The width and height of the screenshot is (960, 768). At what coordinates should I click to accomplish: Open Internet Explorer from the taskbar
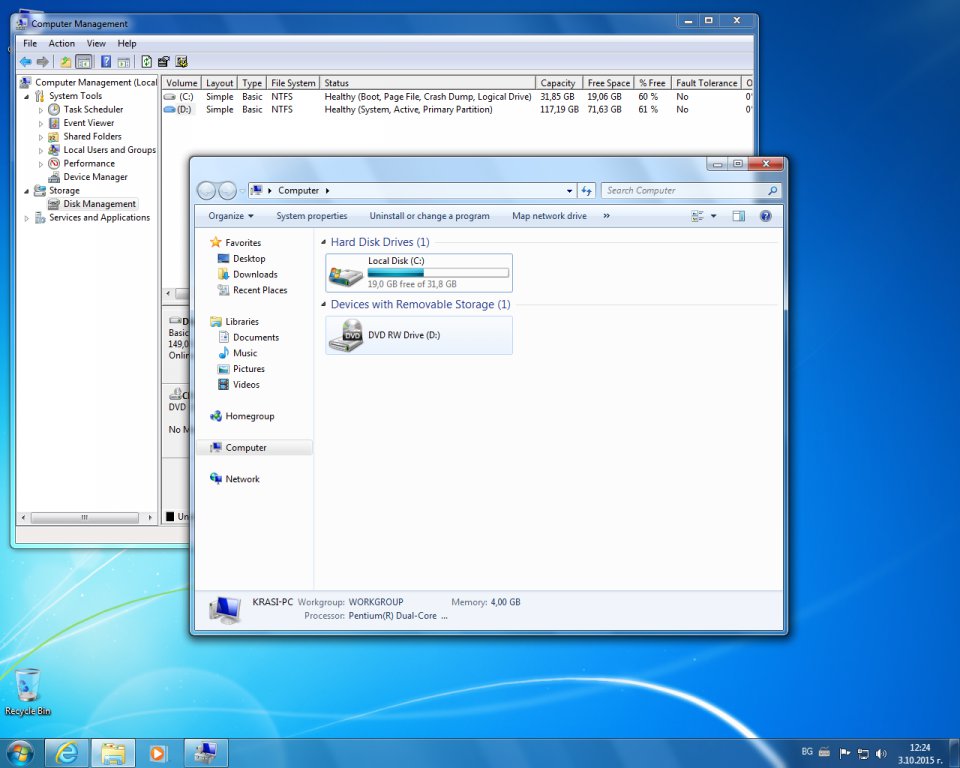67,752
